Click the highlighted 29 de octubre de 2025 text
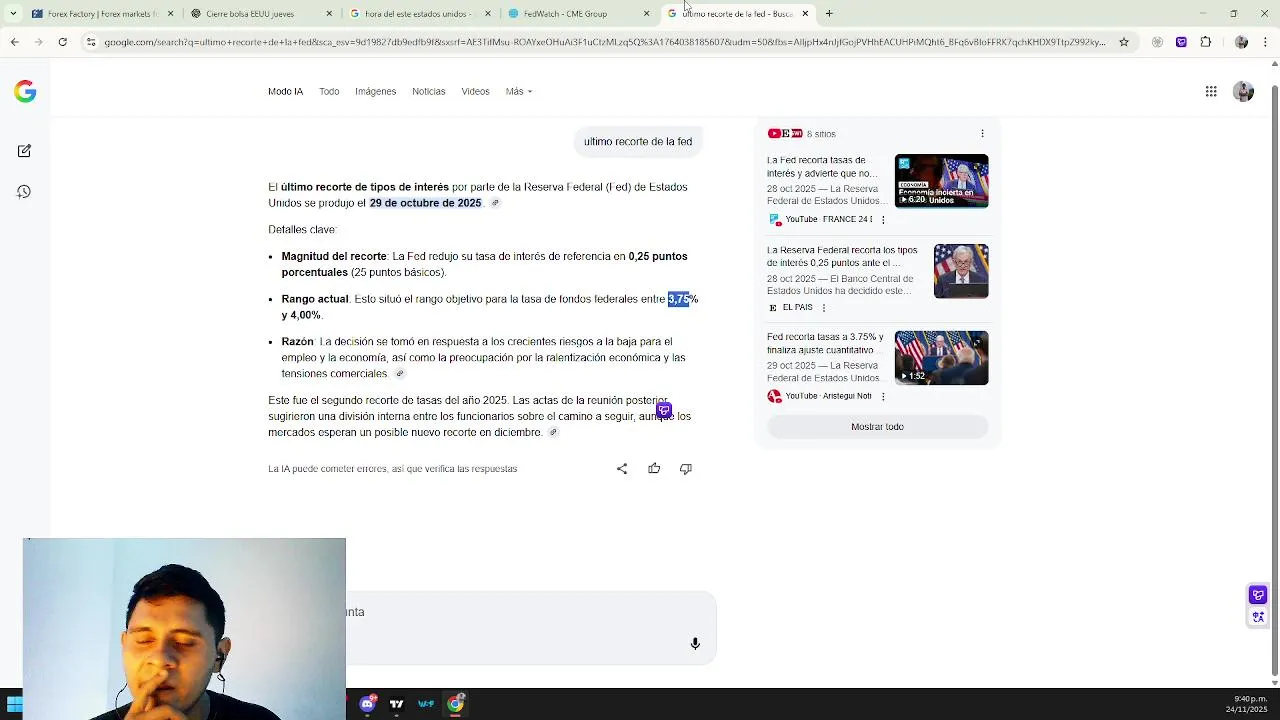 click(x=425, y=203)
